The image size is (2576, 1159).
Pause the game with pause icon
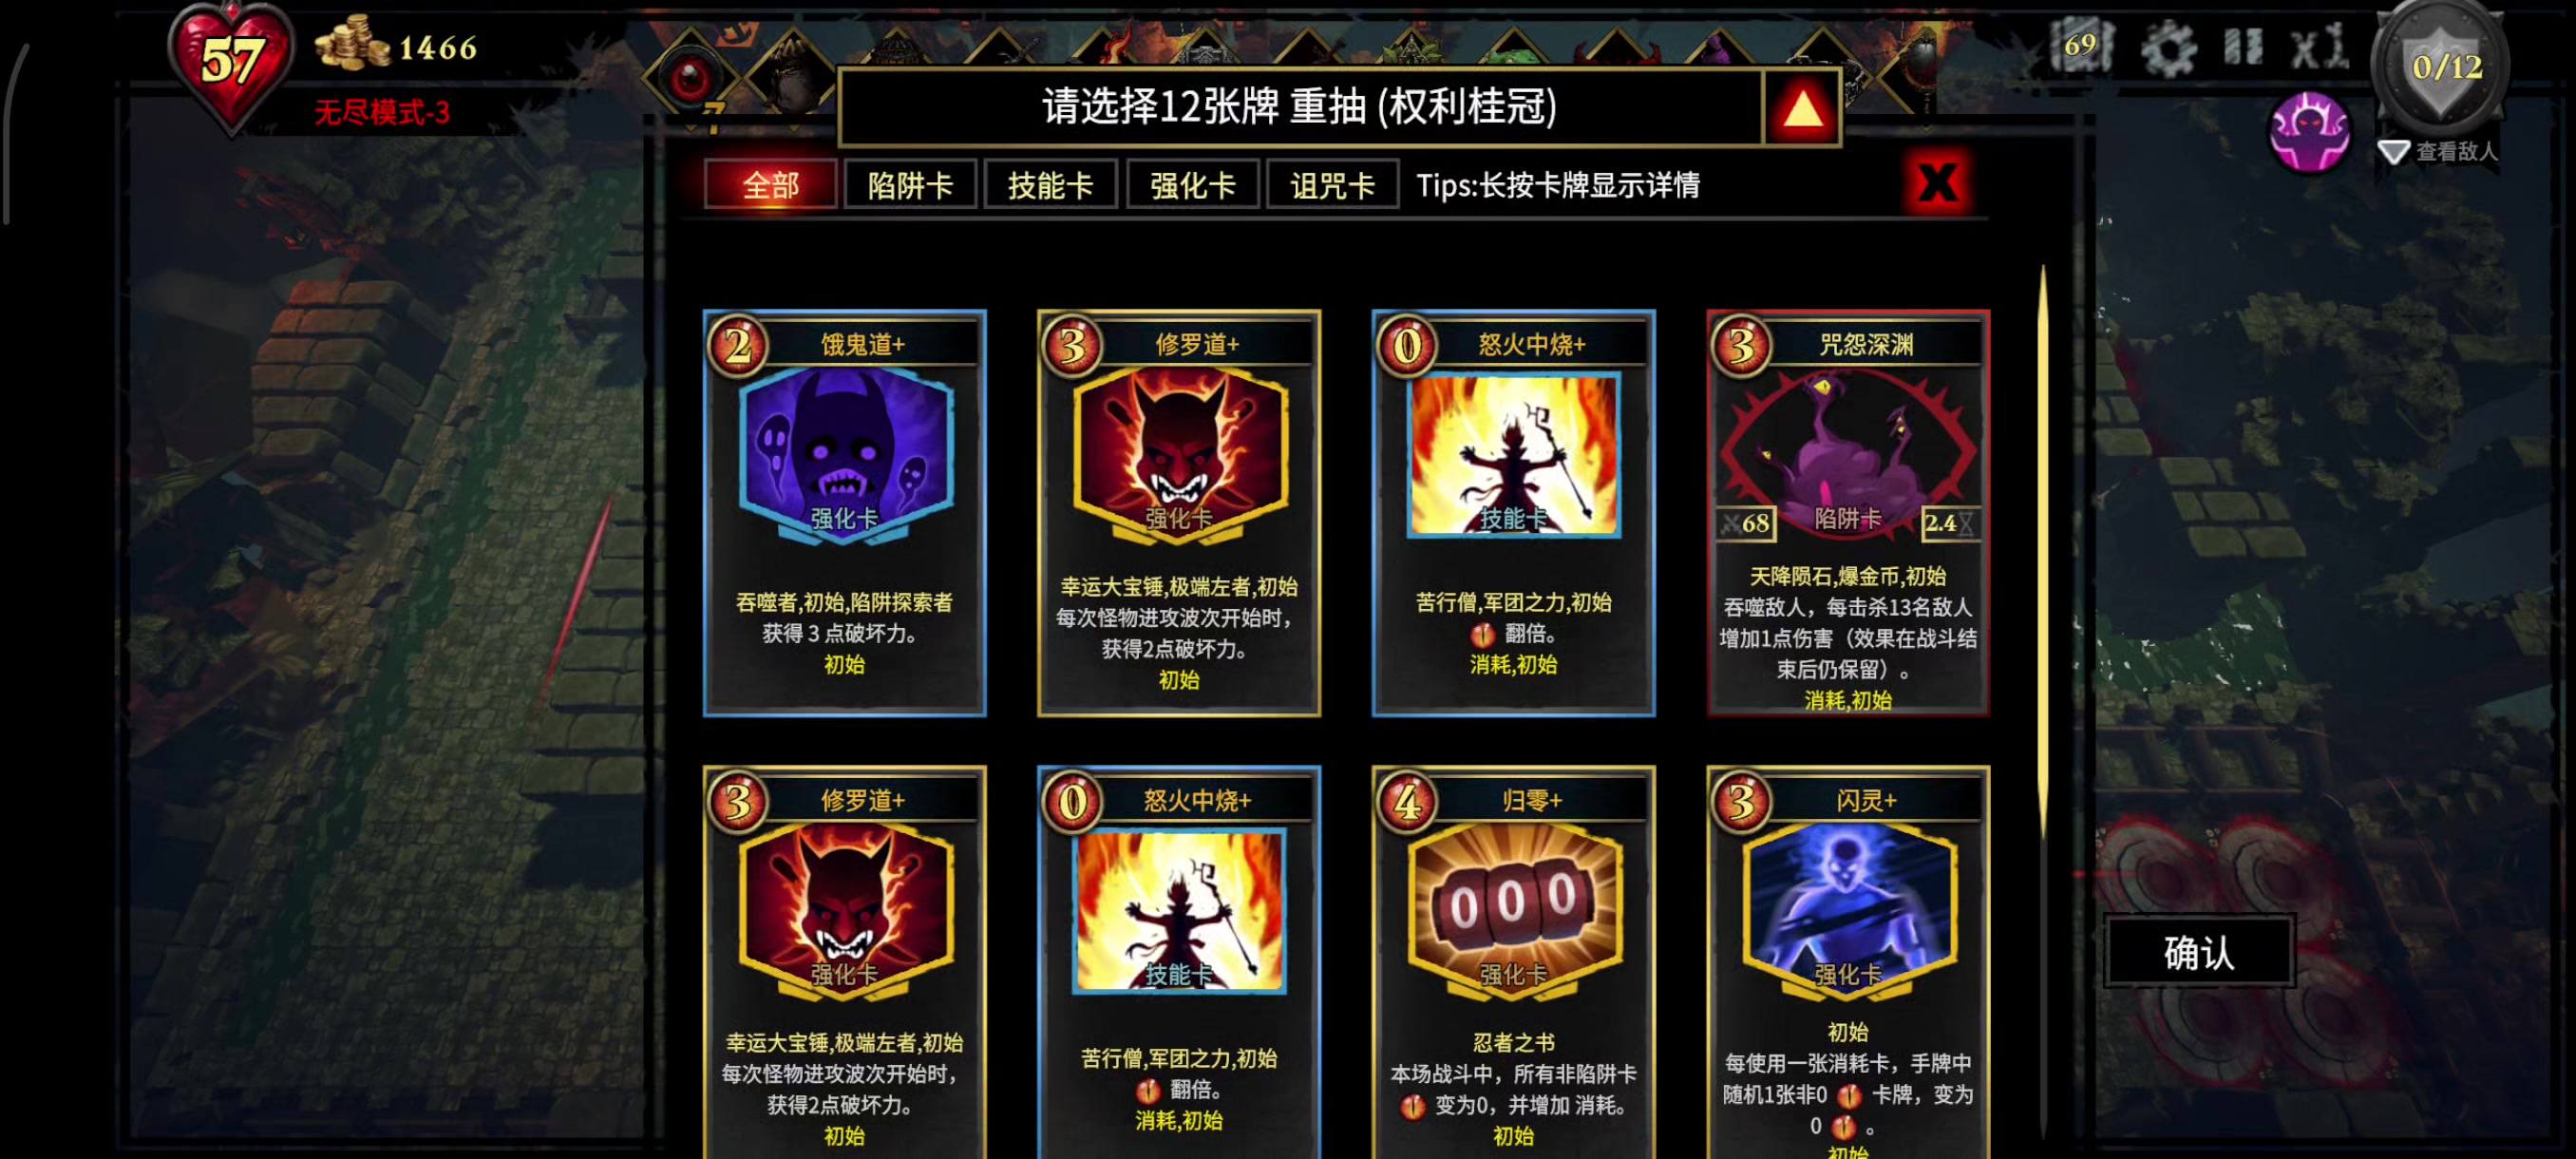pyautogui.click(x=2243, y=46)
